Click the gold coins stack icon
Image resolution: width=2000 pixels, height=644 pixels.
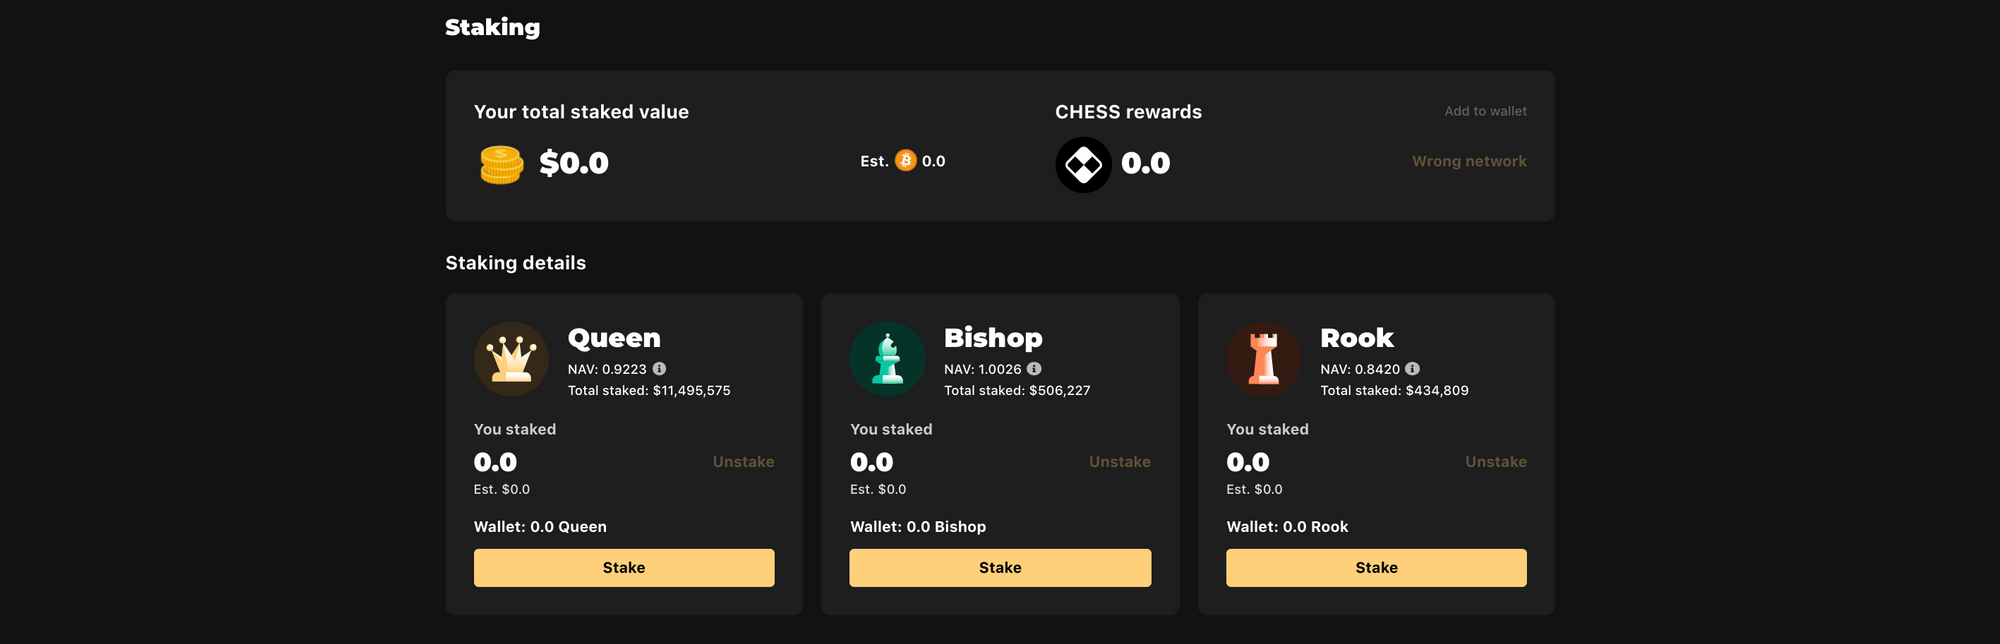501,164
